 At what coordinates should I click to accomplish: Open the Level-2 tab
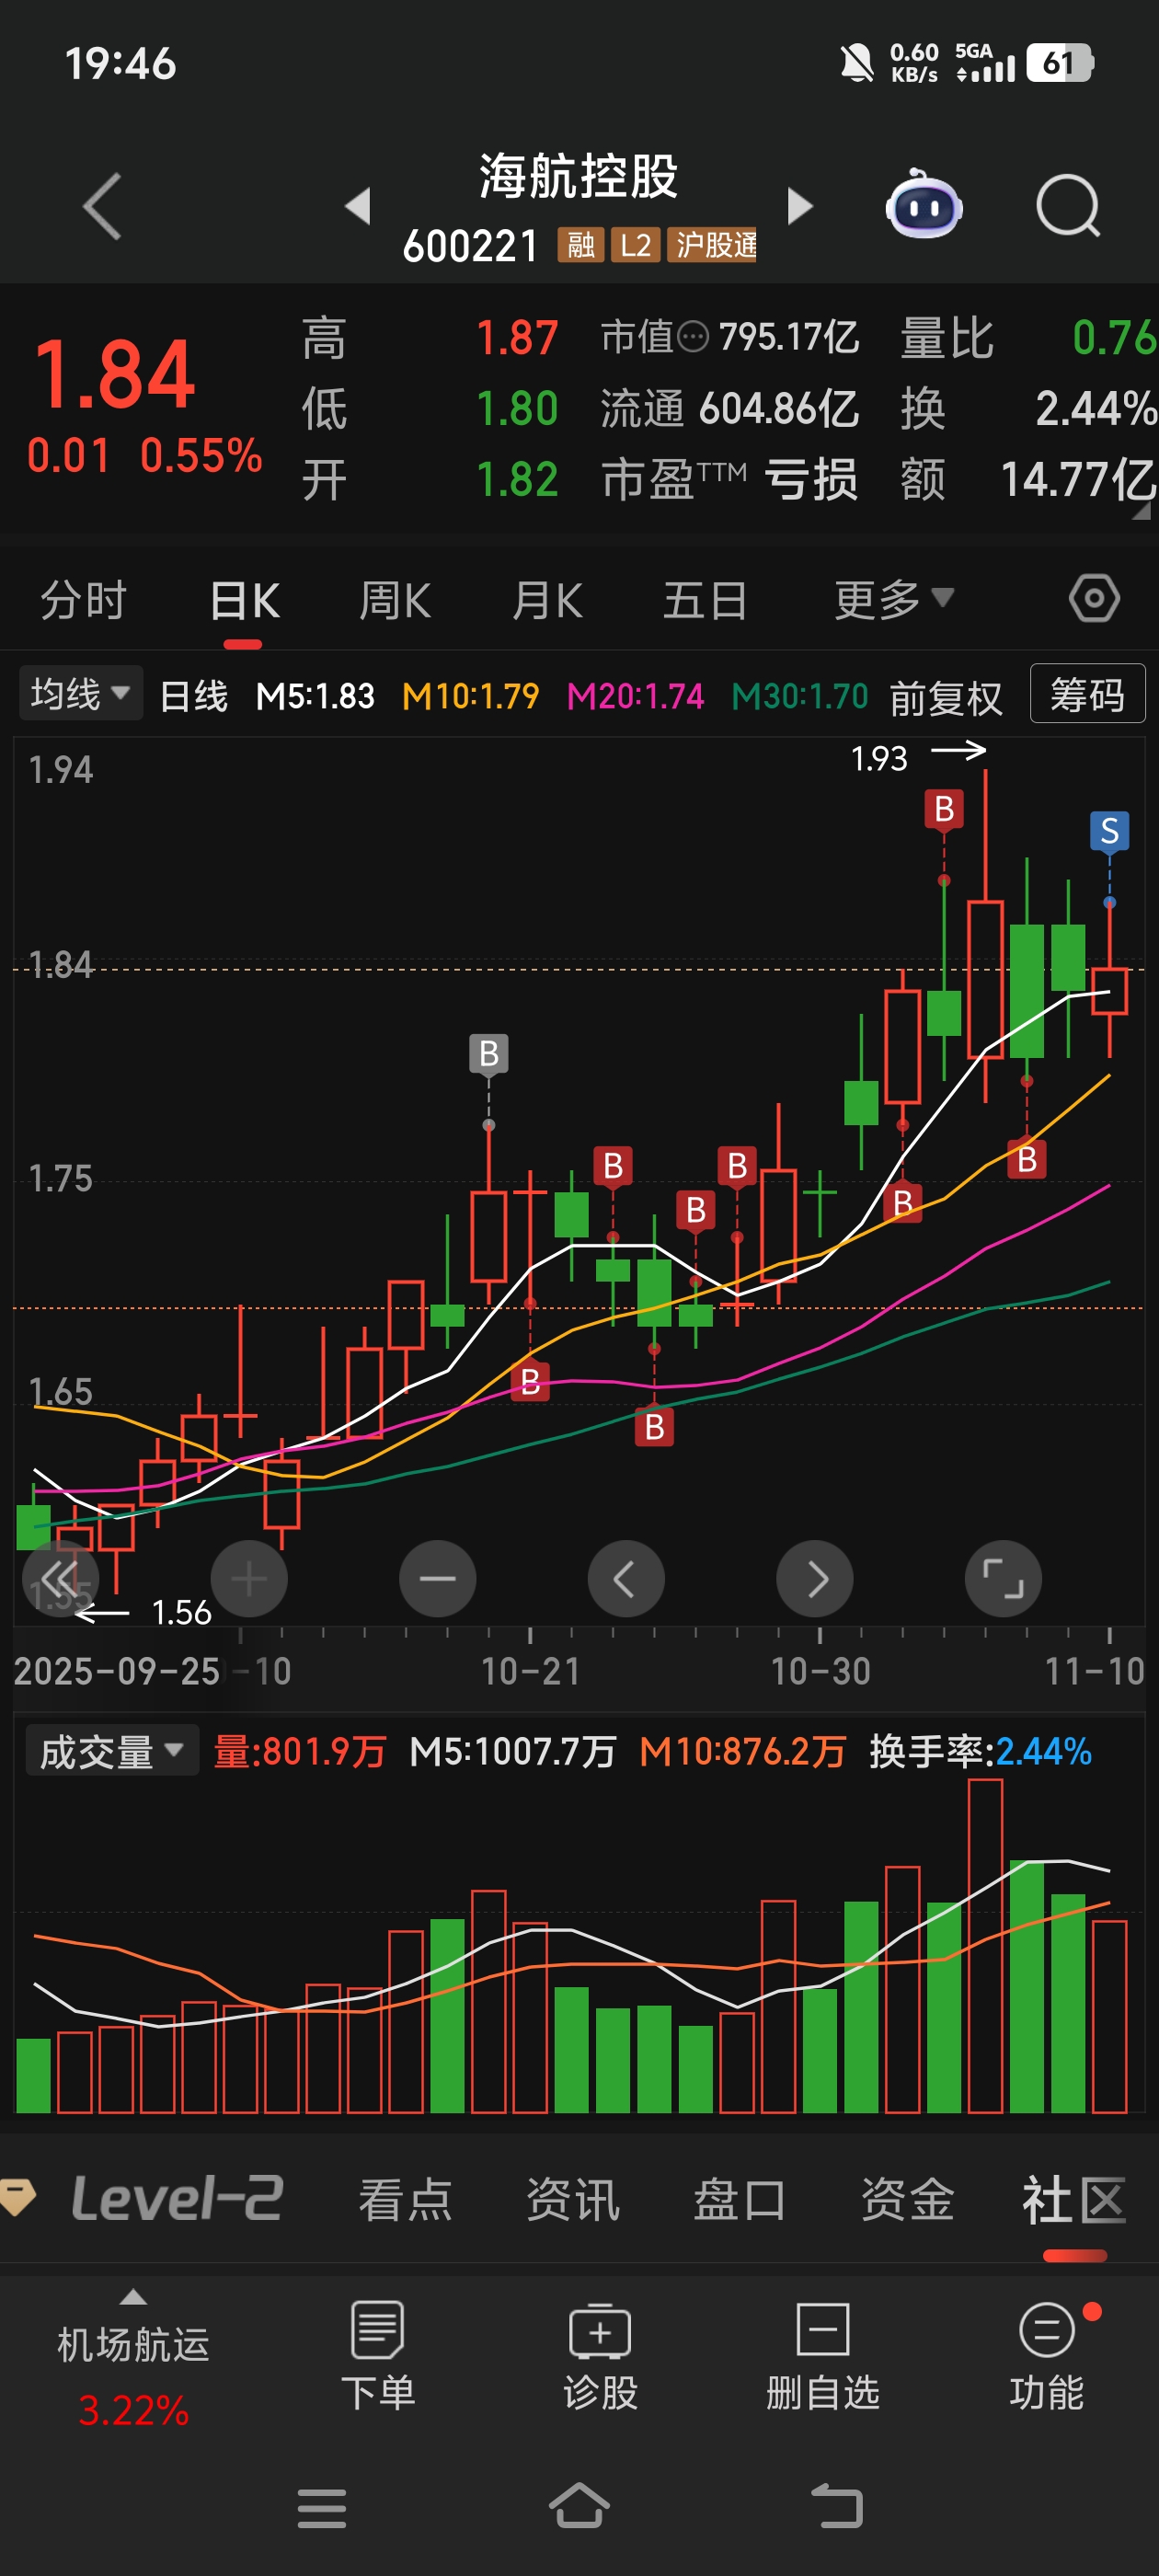177,2200
